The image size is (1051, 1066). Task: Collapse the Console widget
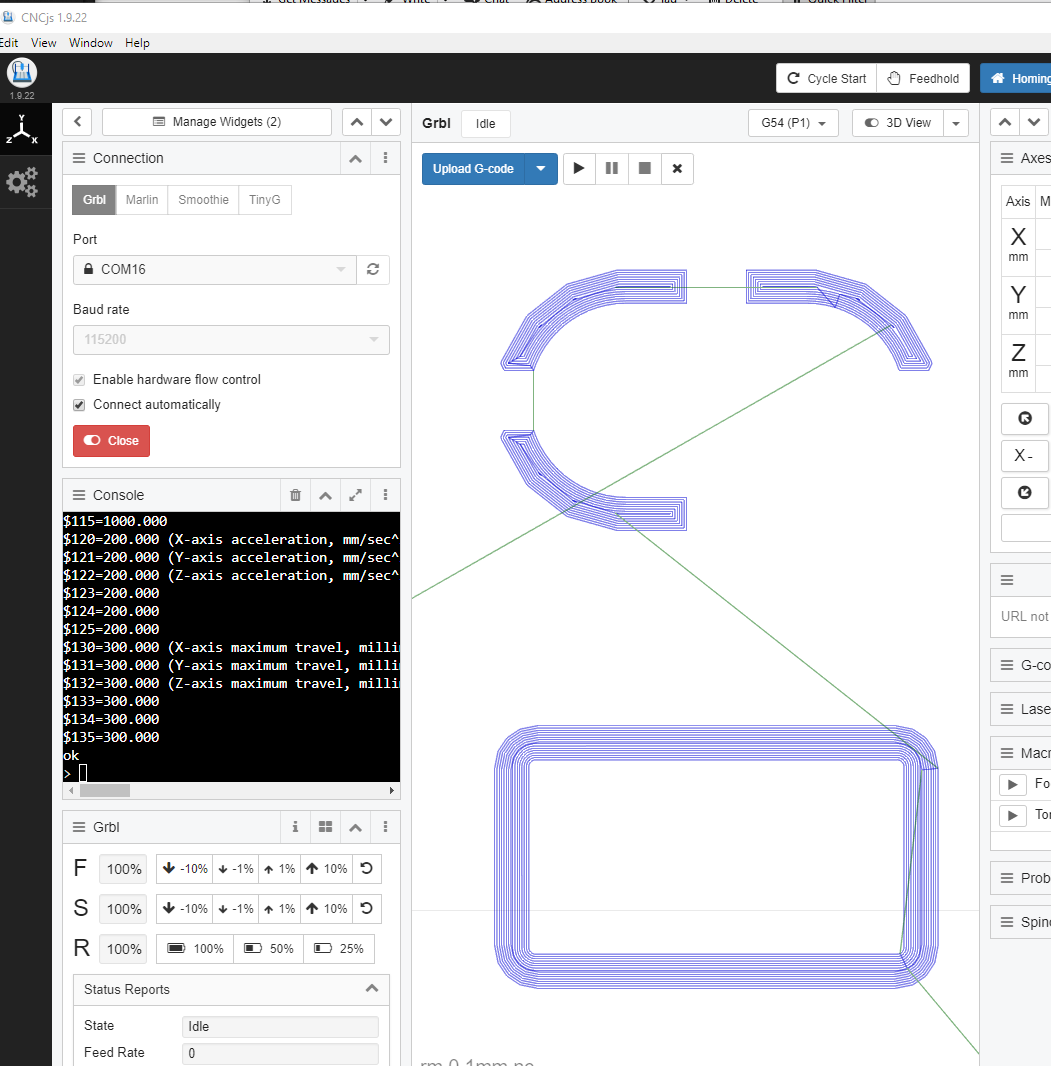pyautogui.click(x=326, y=495)
